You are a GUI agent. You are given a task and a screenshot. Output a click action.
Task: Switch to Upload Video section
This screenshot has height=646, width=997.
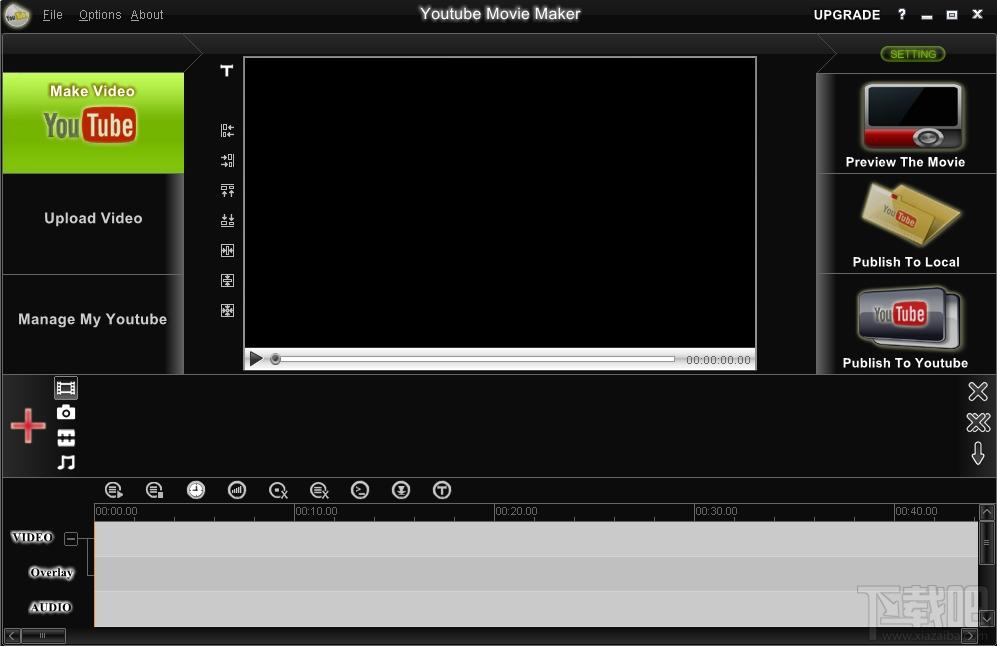coord(93,219)
